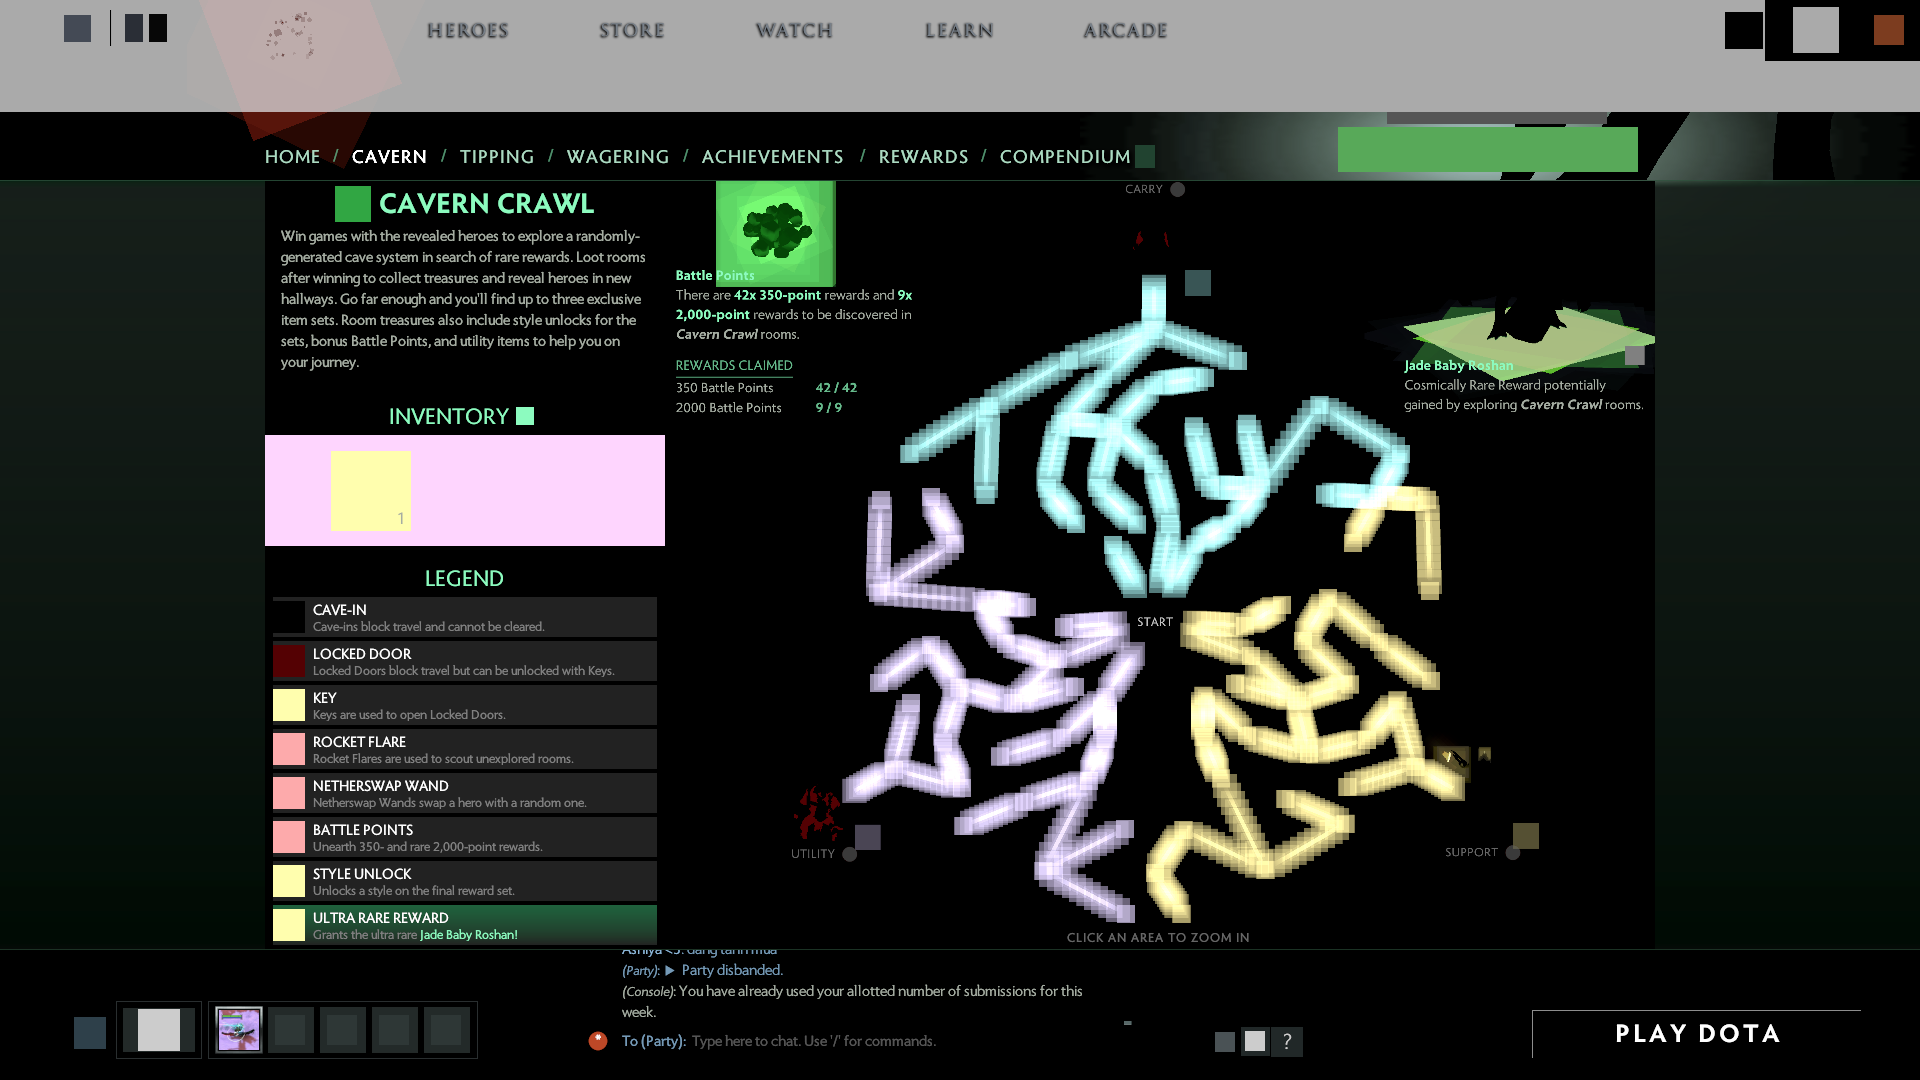Click the info icon next to INVENTORY
The width and height of the screenshot is (1920, 1080).
[524, 416]
